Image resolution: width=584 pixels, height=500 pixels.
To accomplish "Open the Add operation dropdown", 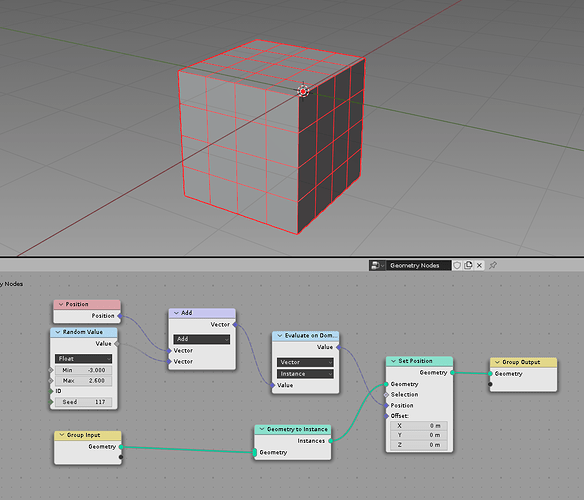I will (201, 339).
